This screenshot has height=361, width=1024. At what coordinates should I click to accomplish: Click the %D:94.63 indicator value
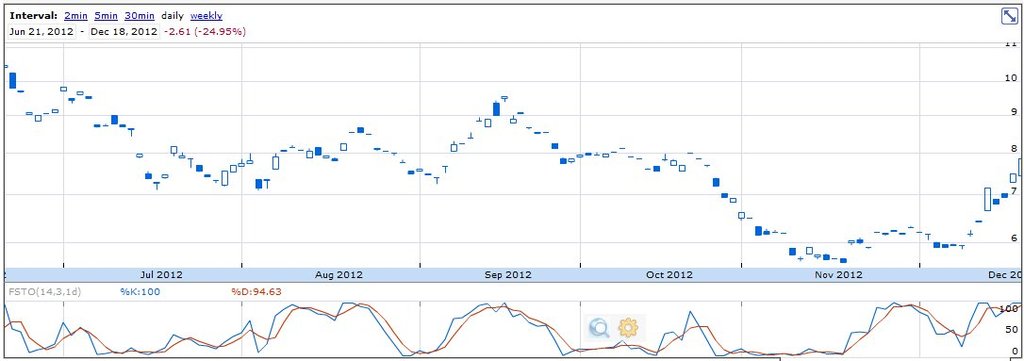(256, 292)
